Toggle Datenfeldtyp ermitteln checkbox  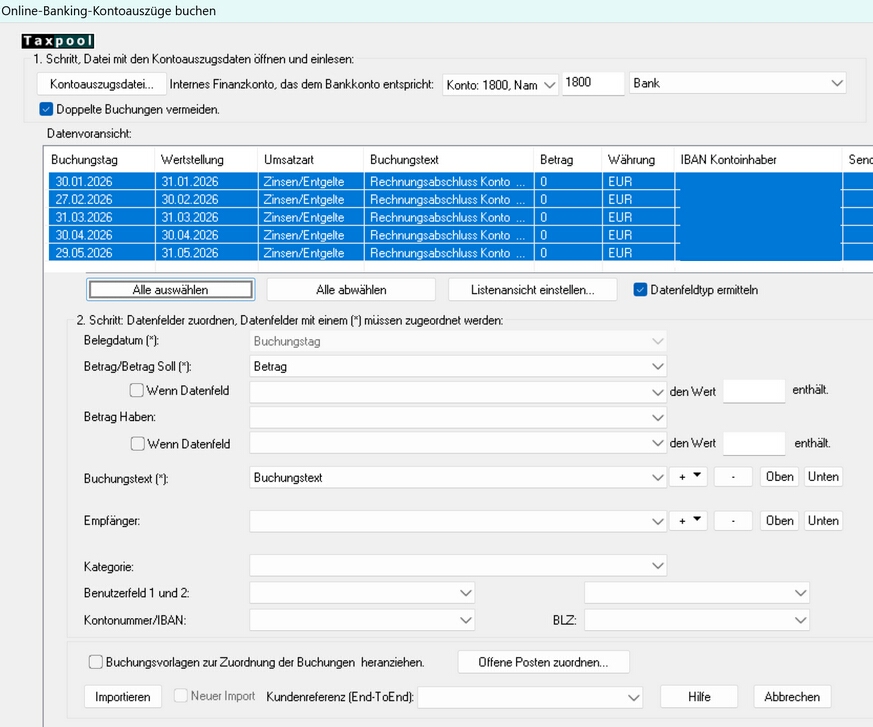click(x=640, y=289)
